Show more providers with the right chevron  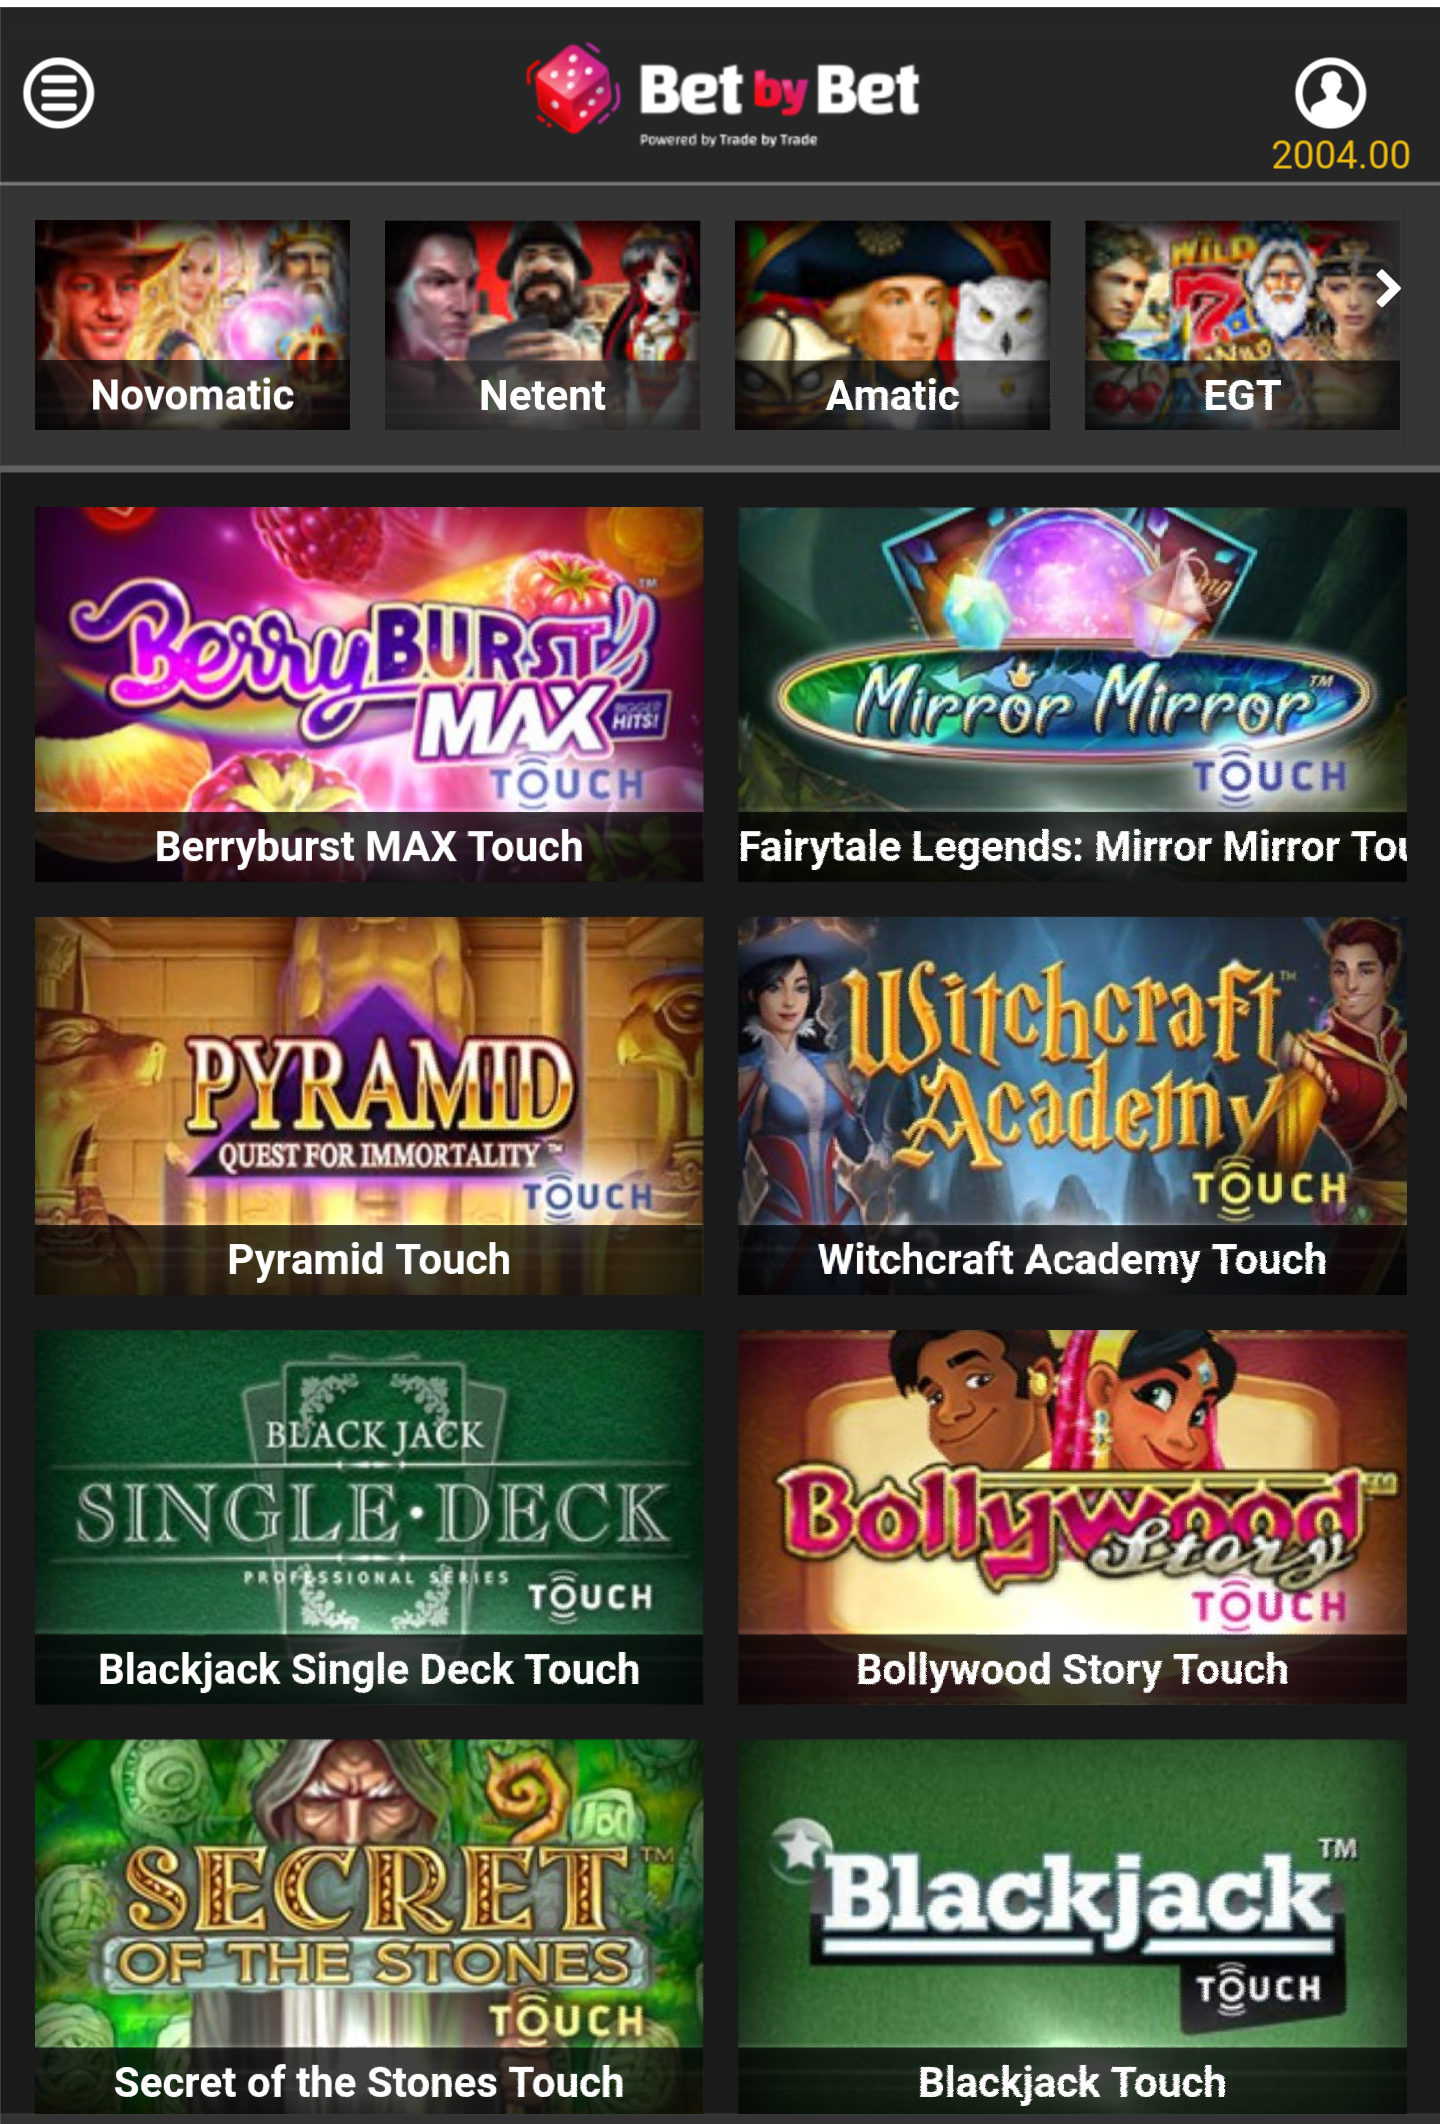click(1388, 289)
